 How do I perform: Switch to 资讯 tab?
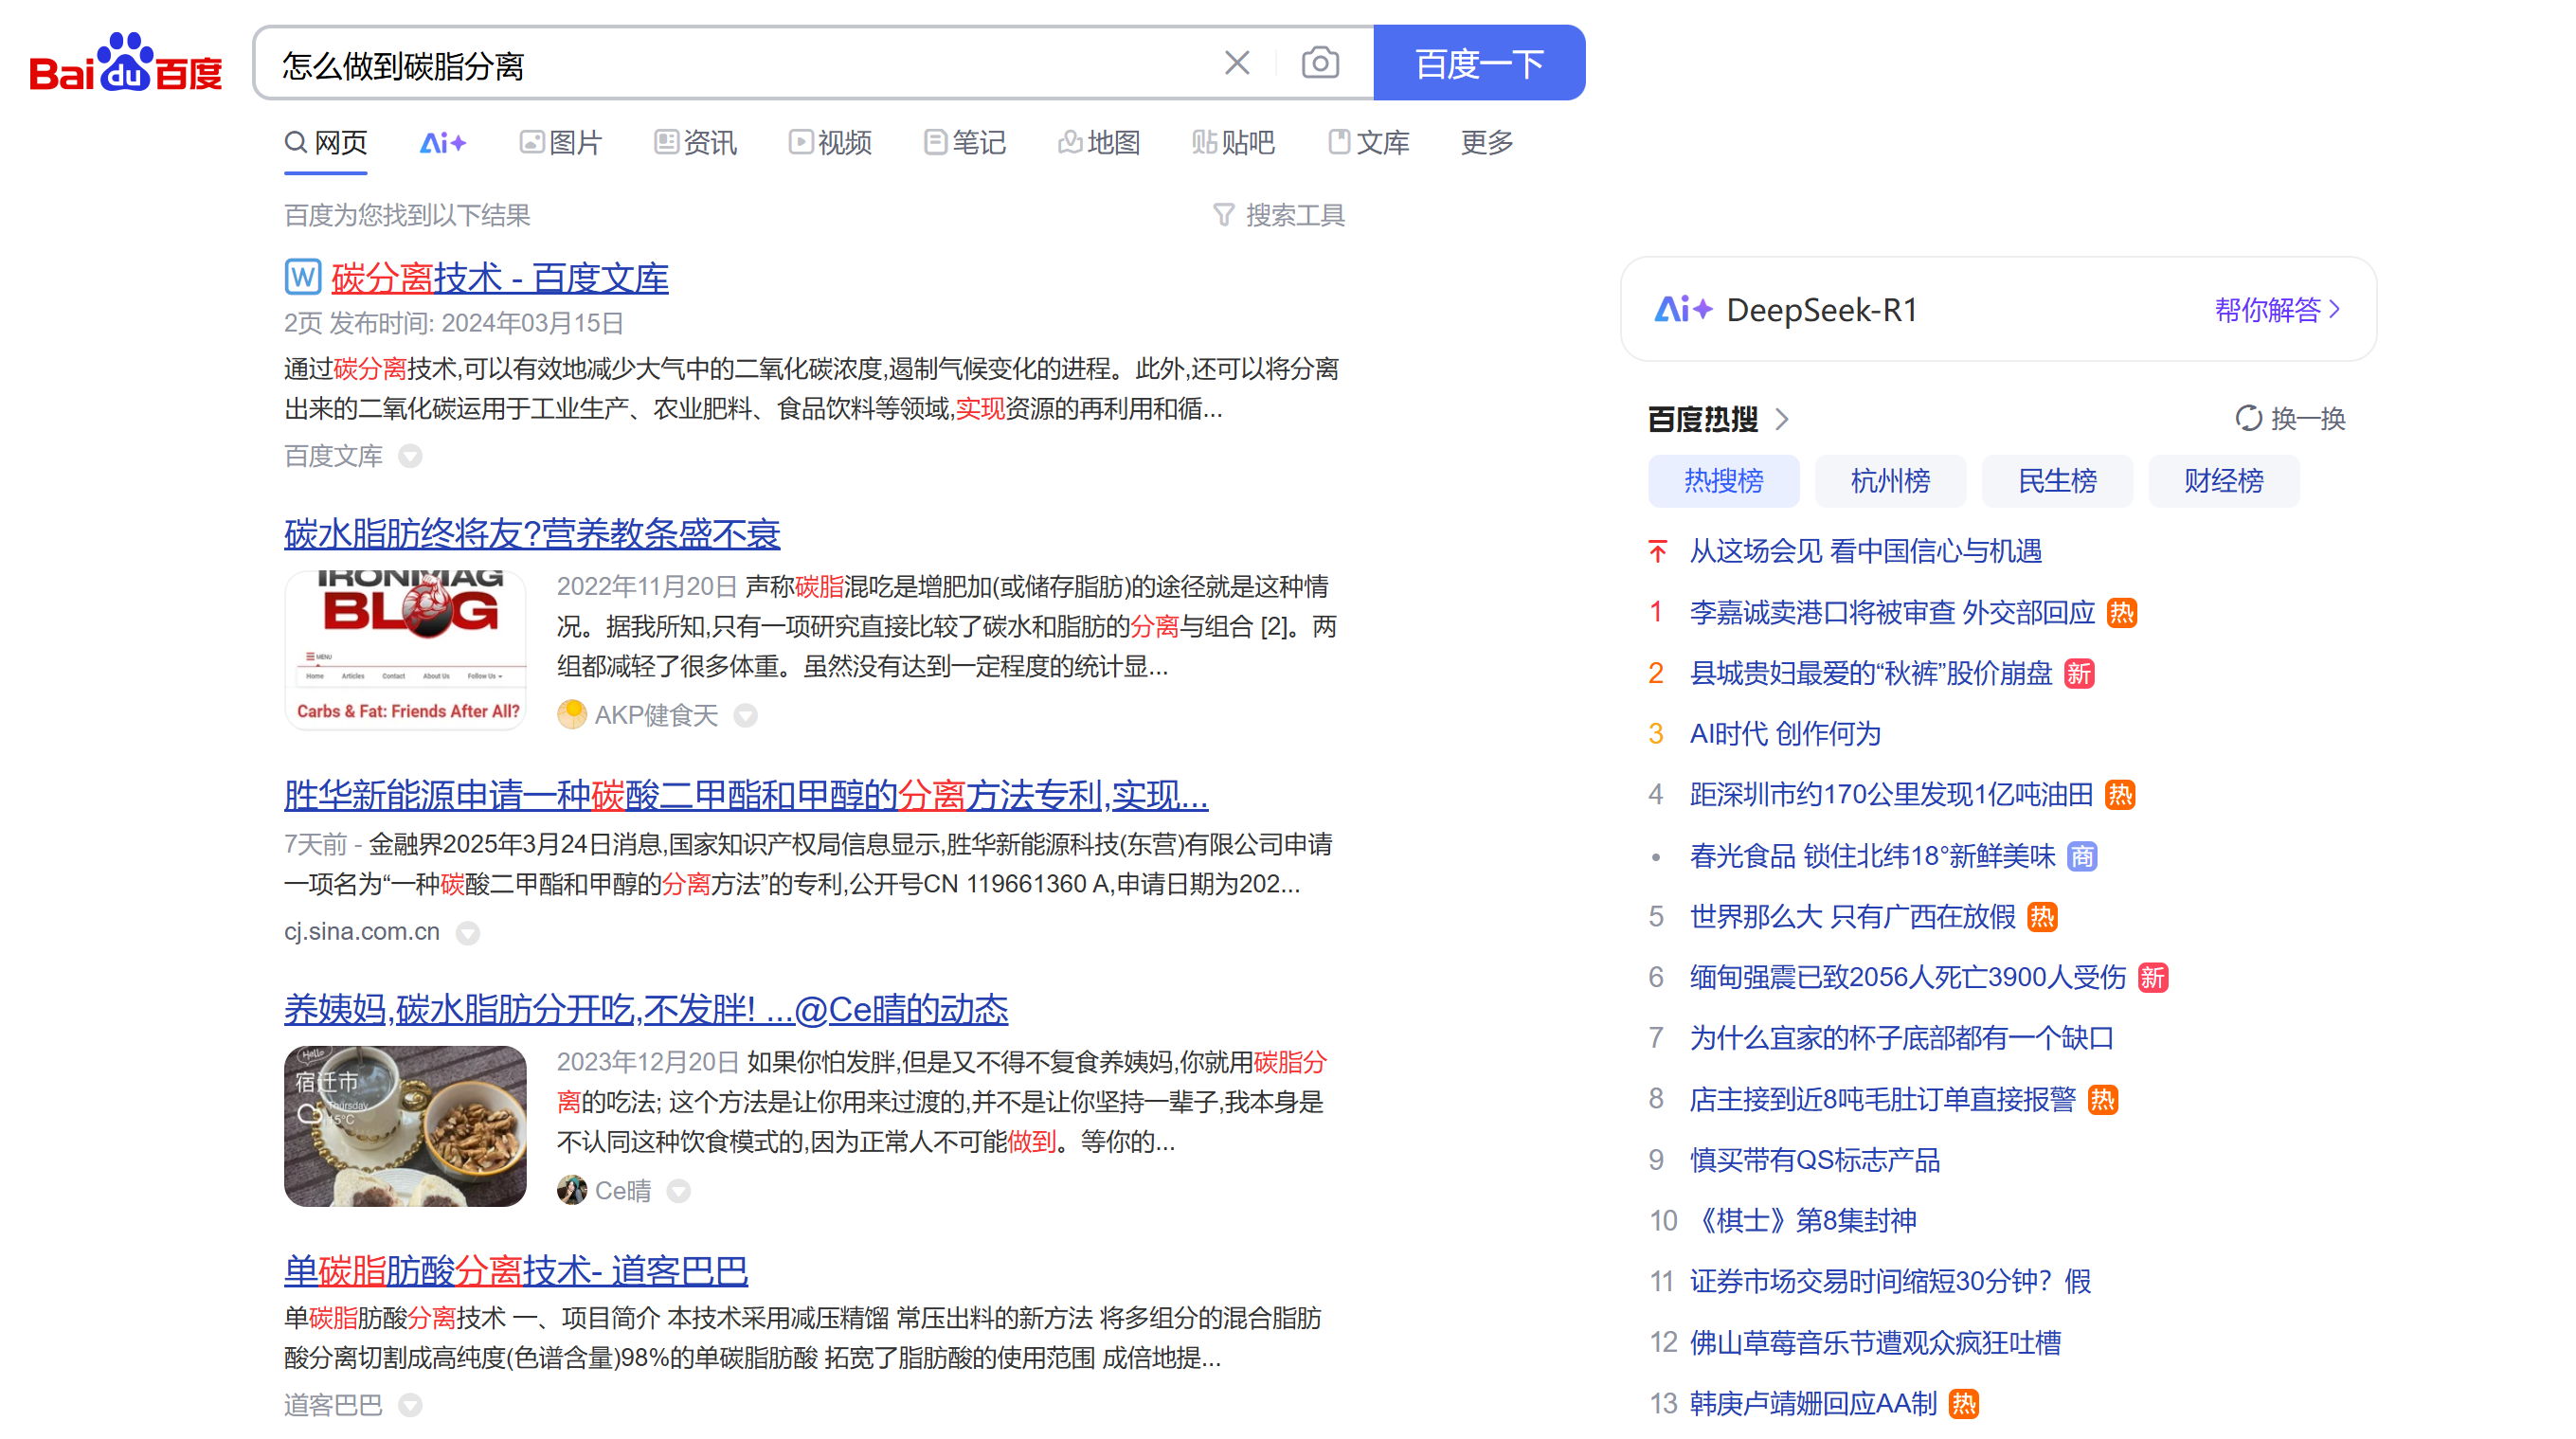tap(695, 143)
